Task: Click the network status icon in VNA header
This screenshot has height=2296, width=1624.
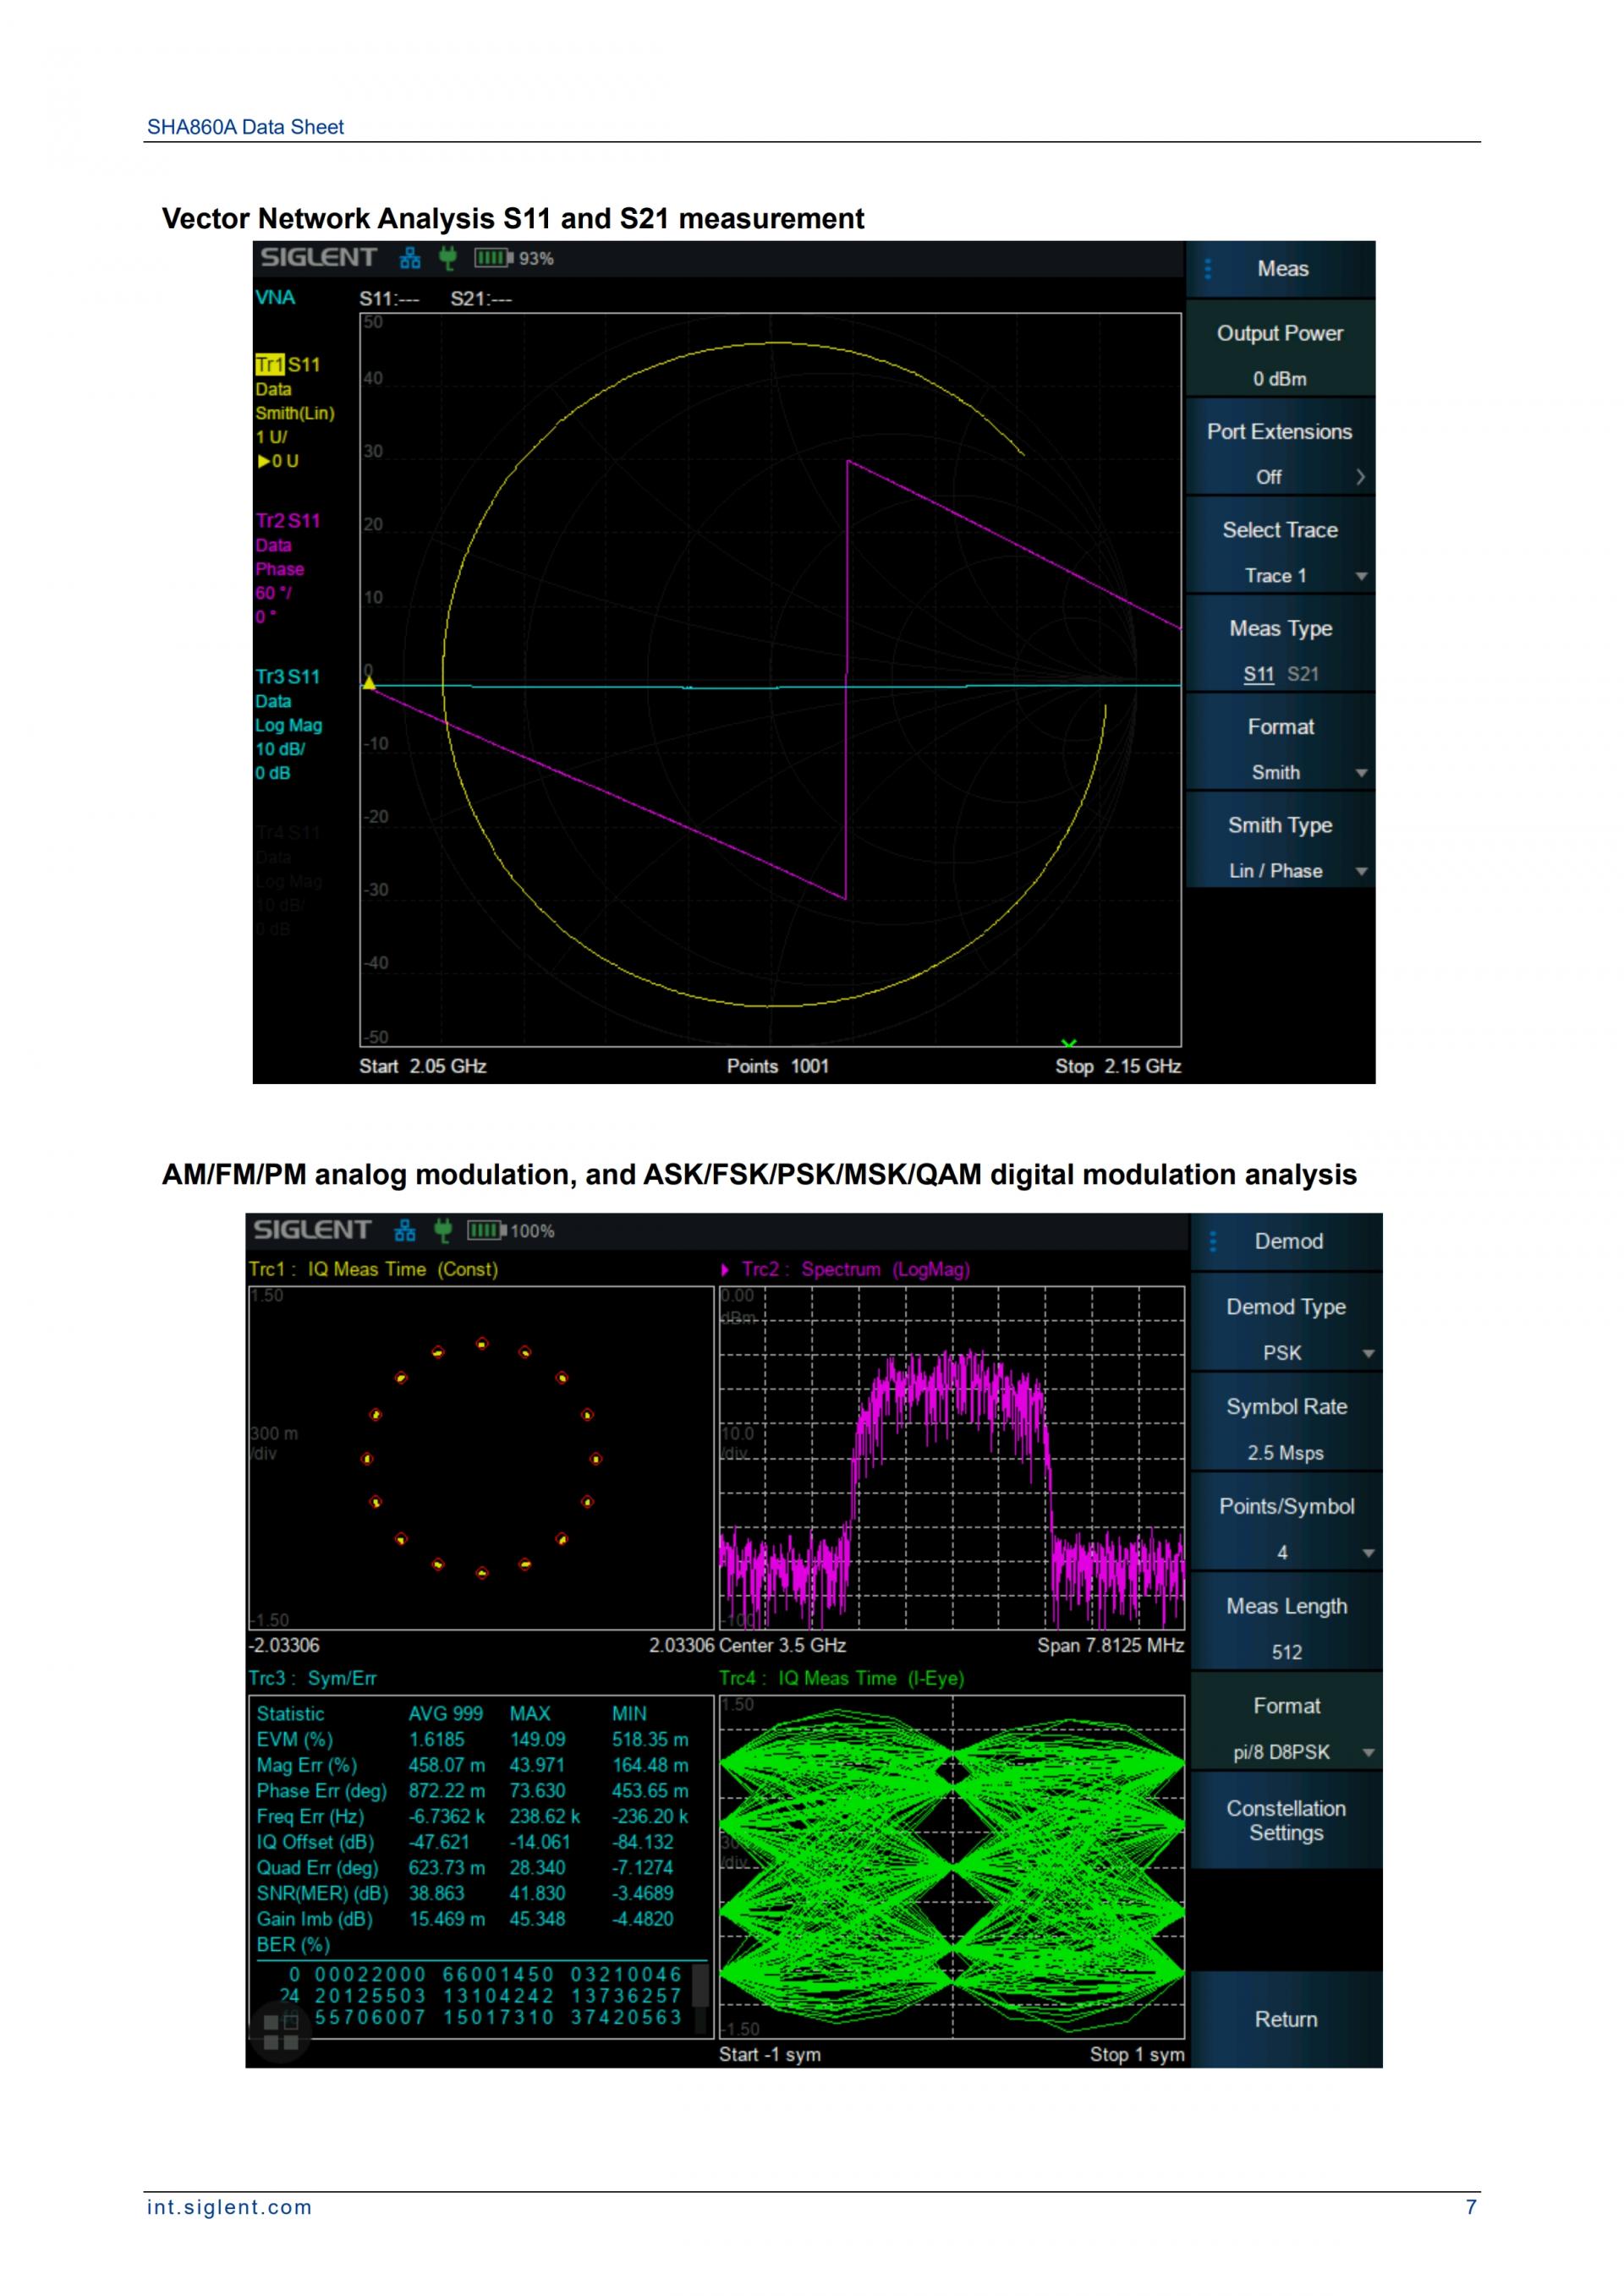Action: coord(410,258)
